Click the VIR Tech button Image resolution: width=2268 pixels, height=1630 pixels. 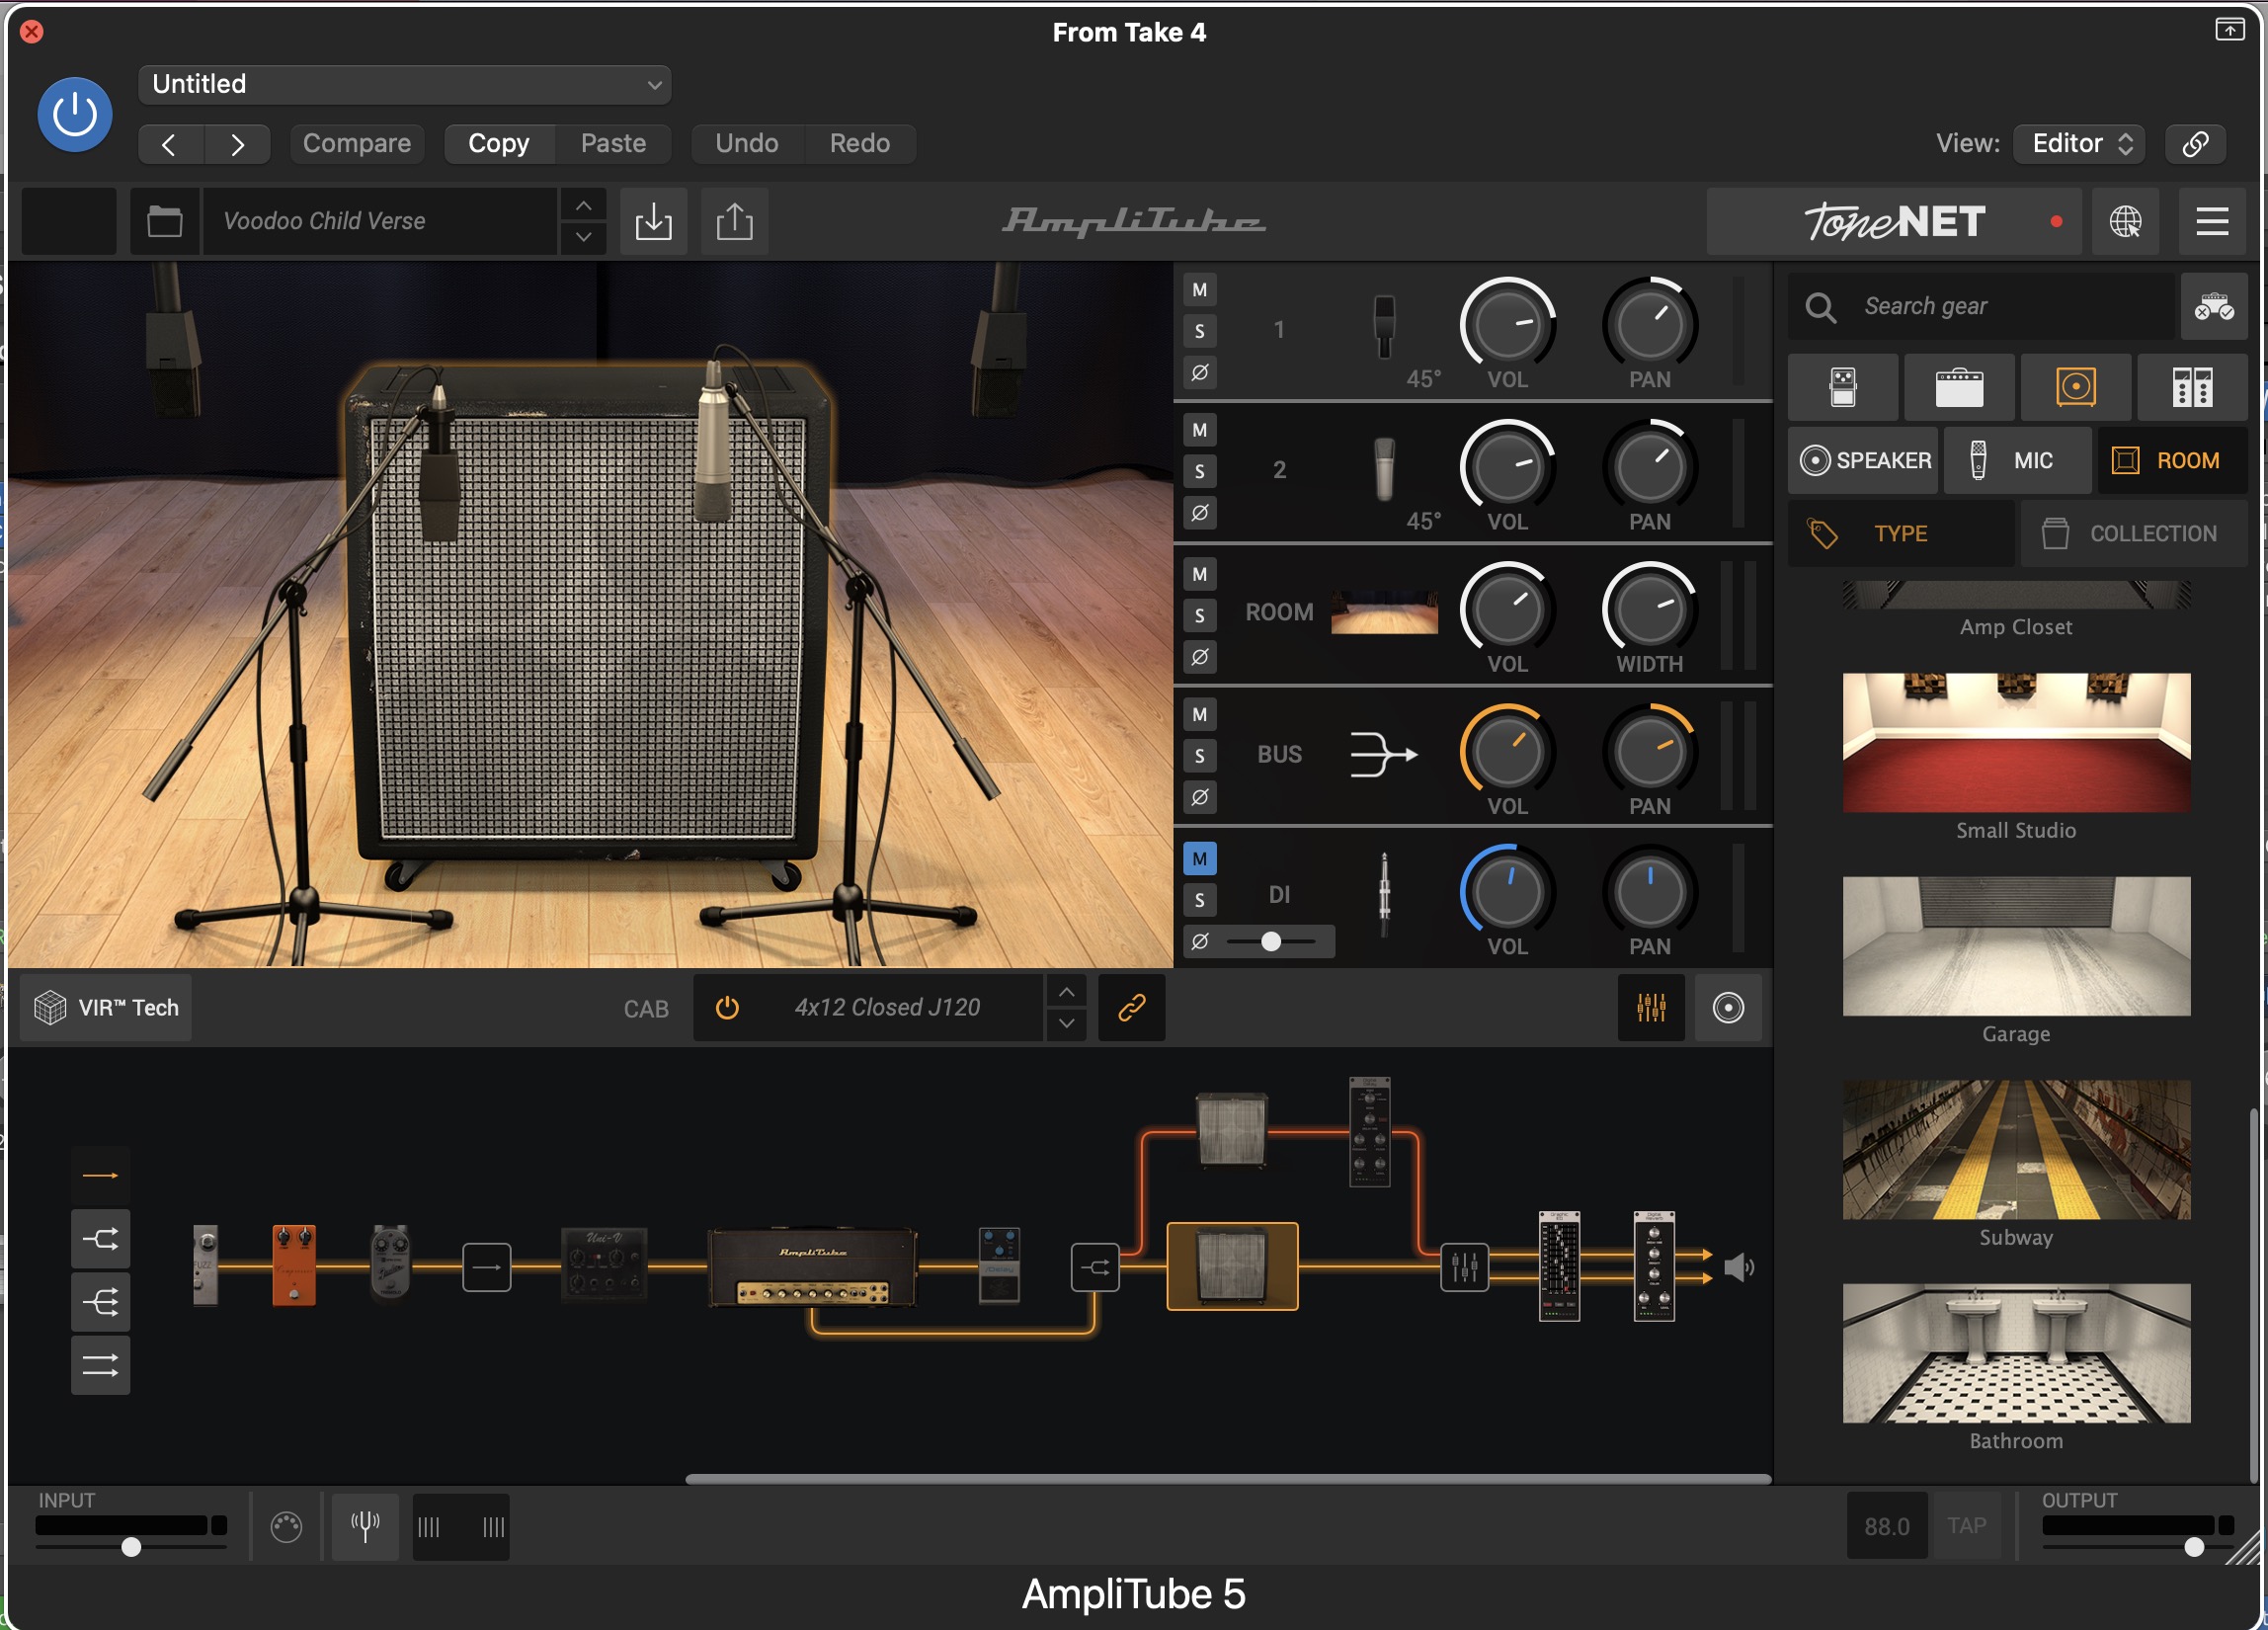coord(106,1008)
